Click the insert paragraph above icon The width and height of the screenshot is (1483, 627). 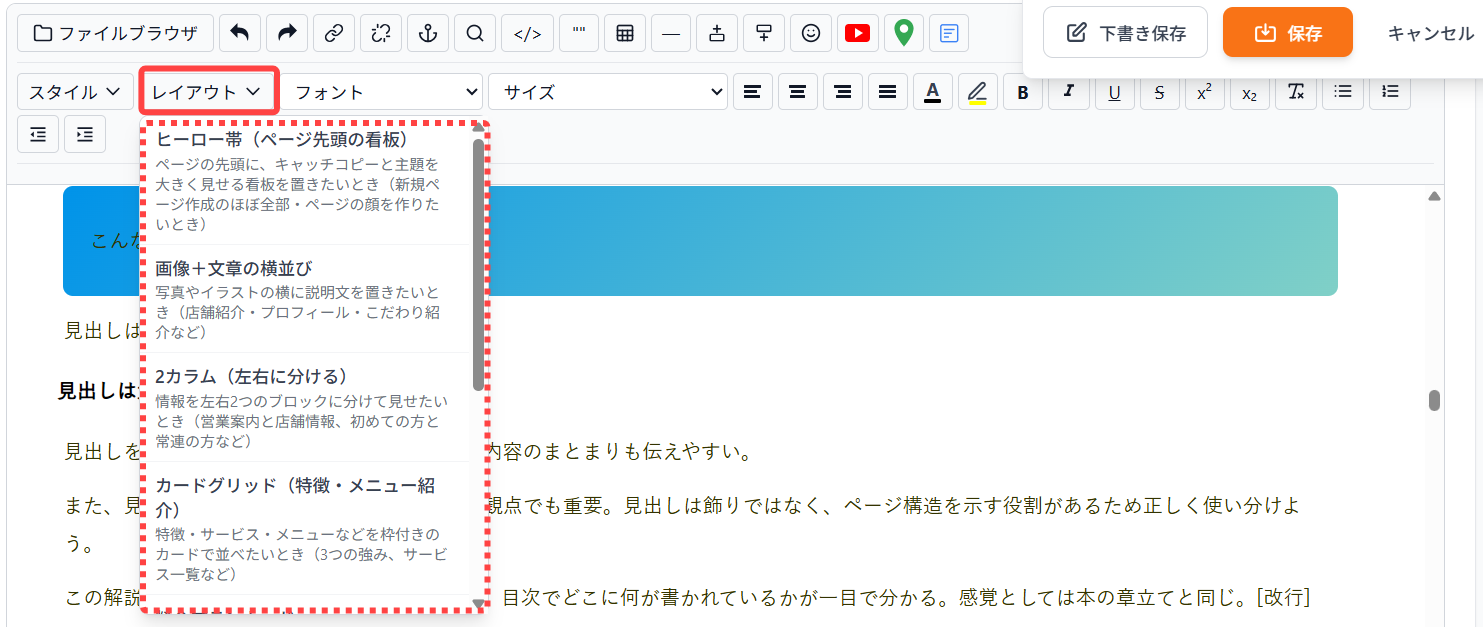717,33
